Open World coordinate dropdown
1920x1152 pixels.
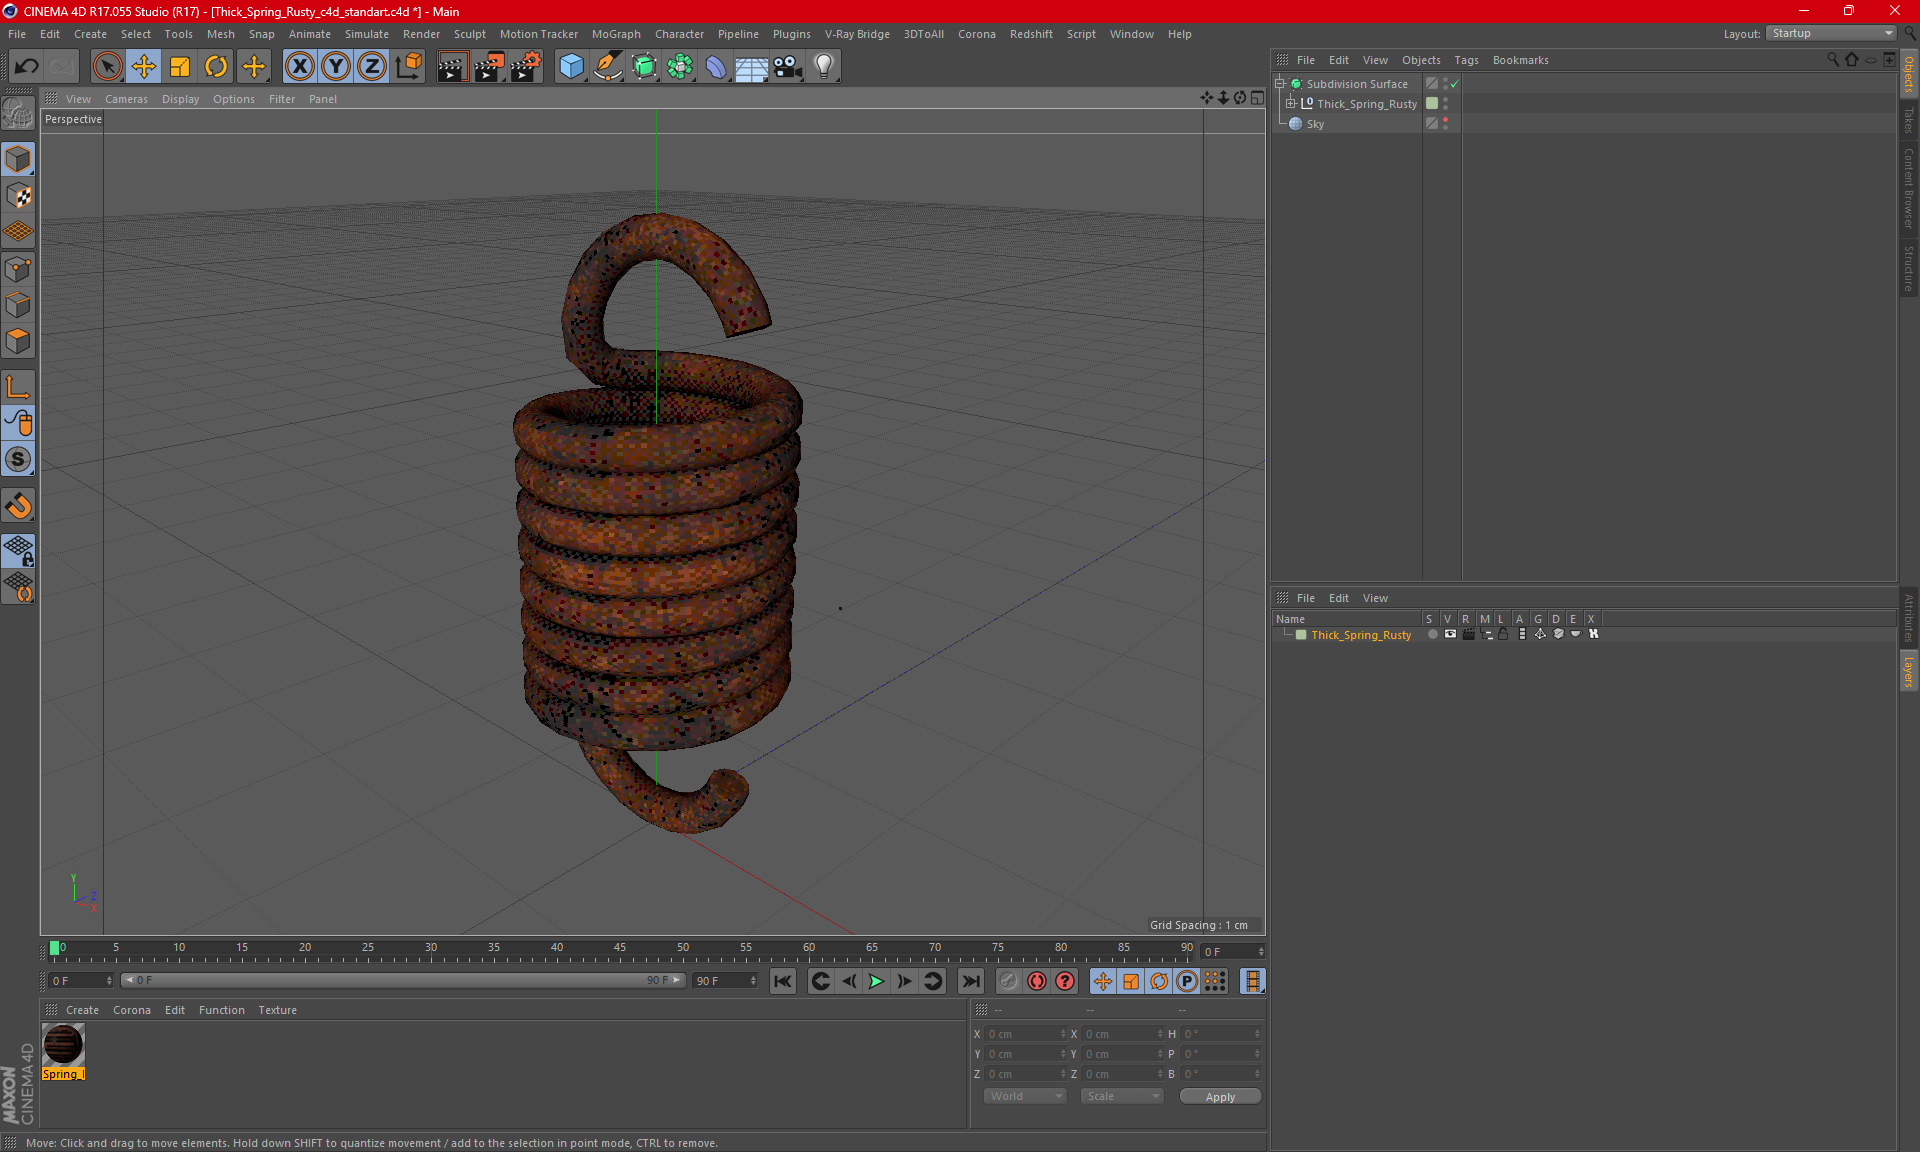pyautogui.click(x=1025, y=1096)
